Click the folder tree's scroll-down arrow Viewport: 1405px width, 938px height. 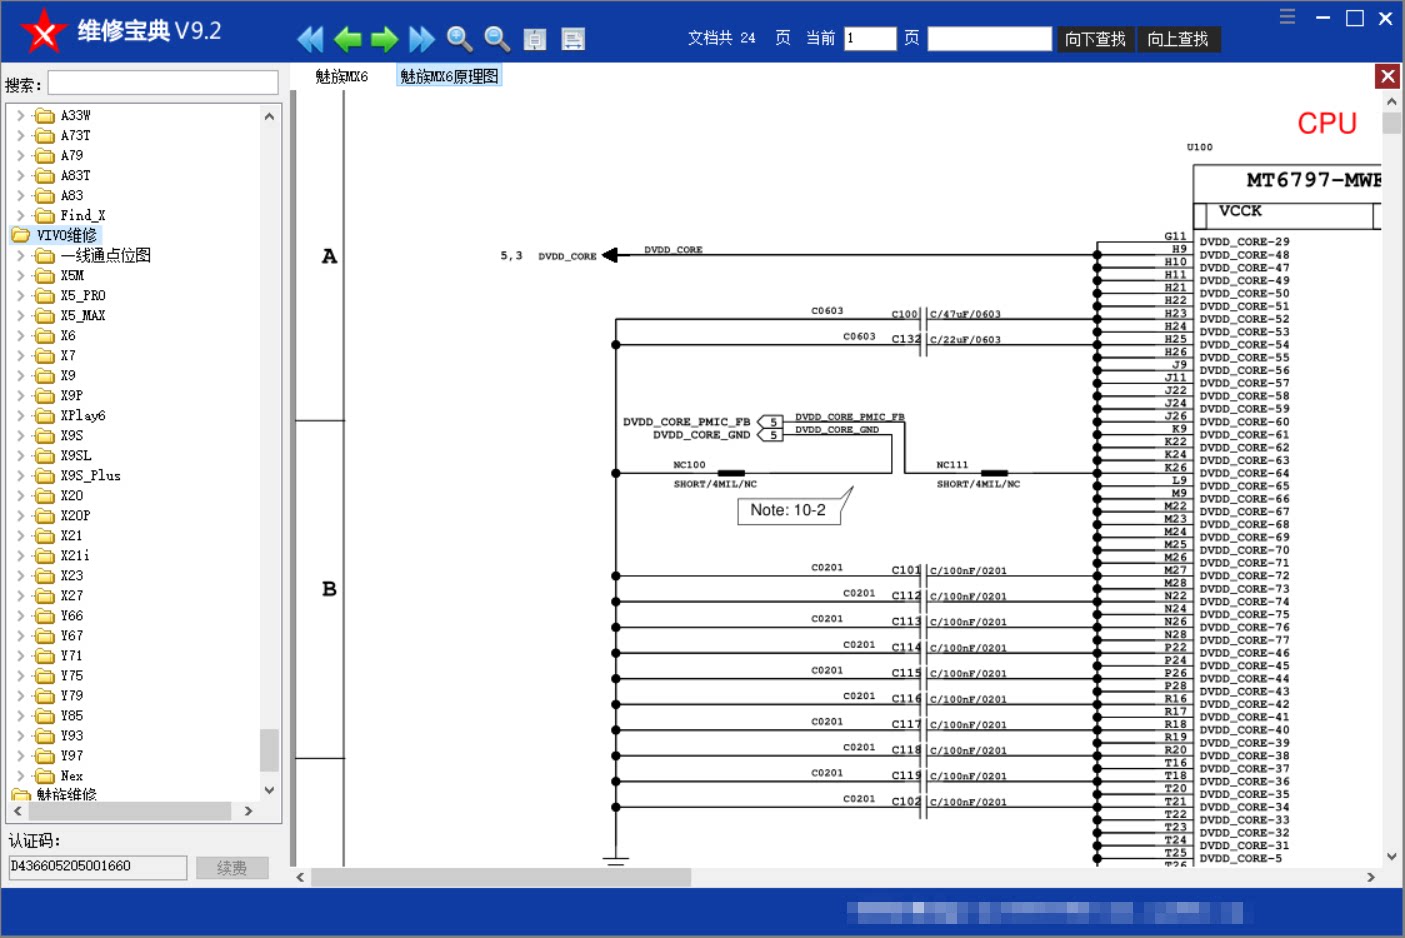(269, 790)
